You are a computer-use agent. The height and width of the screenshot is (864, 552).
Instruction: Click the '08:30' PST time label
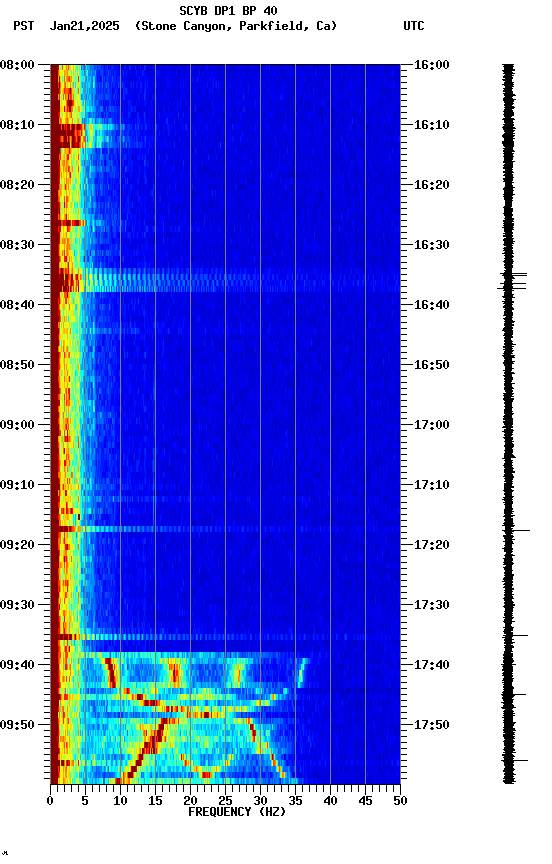[x=17, y=245]
